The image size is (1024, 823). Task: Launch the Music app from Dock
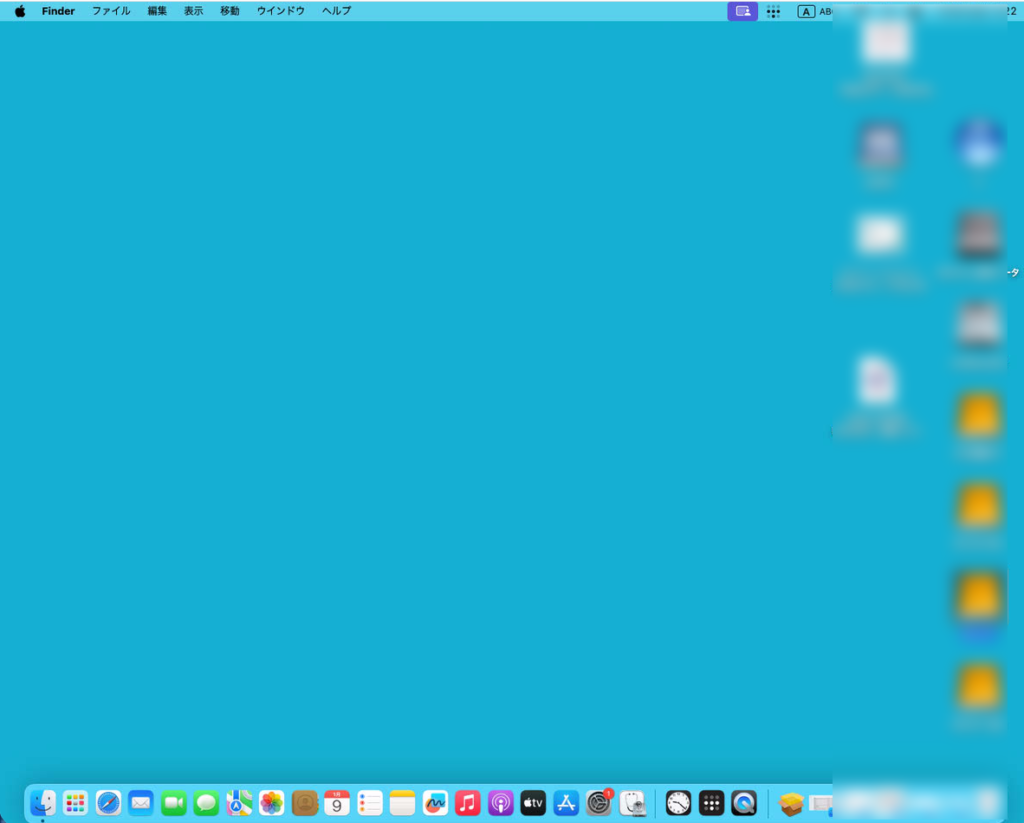click(x=468, y=802)
